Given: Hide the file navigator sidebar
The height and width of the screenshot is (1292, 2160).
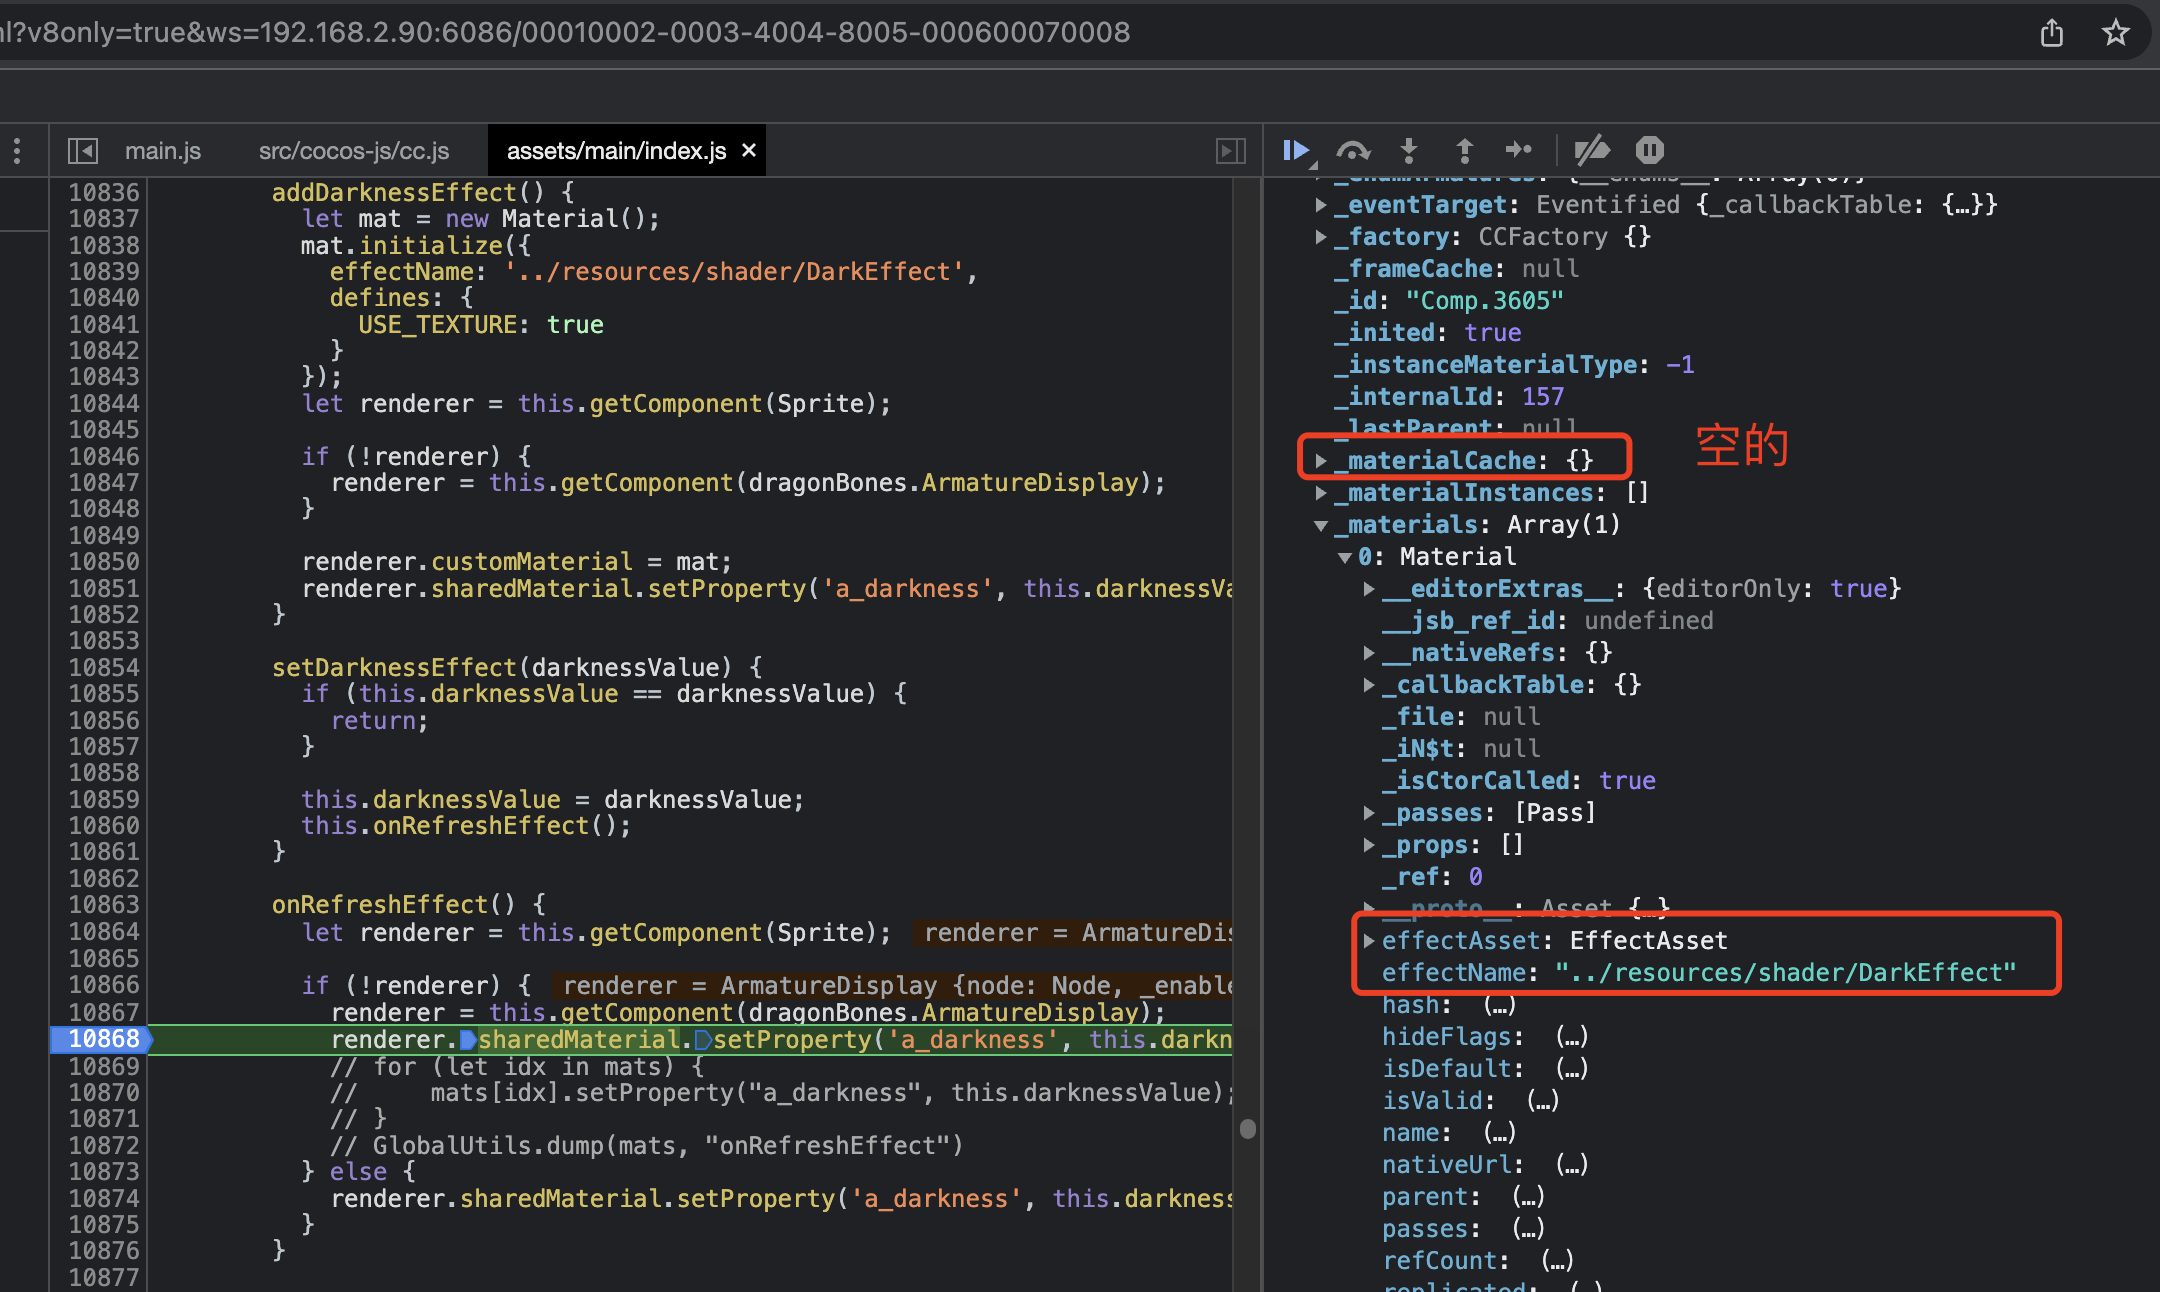Looking at the screenshot, I should tap(82, 151).
